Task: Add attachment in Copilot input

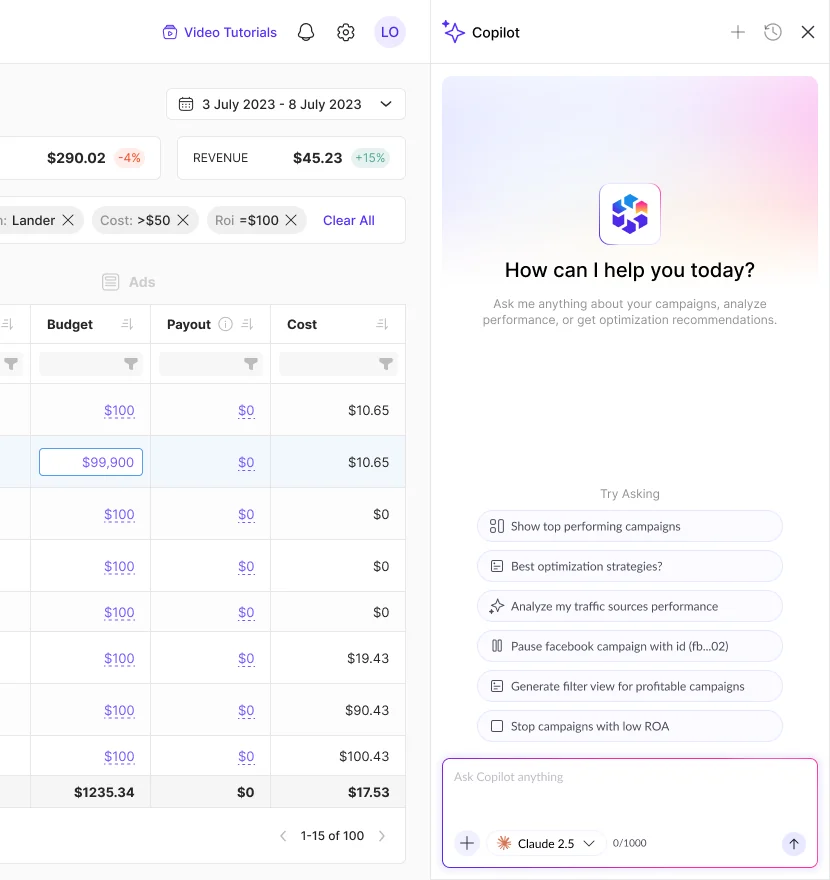Action: click(467, 843)
